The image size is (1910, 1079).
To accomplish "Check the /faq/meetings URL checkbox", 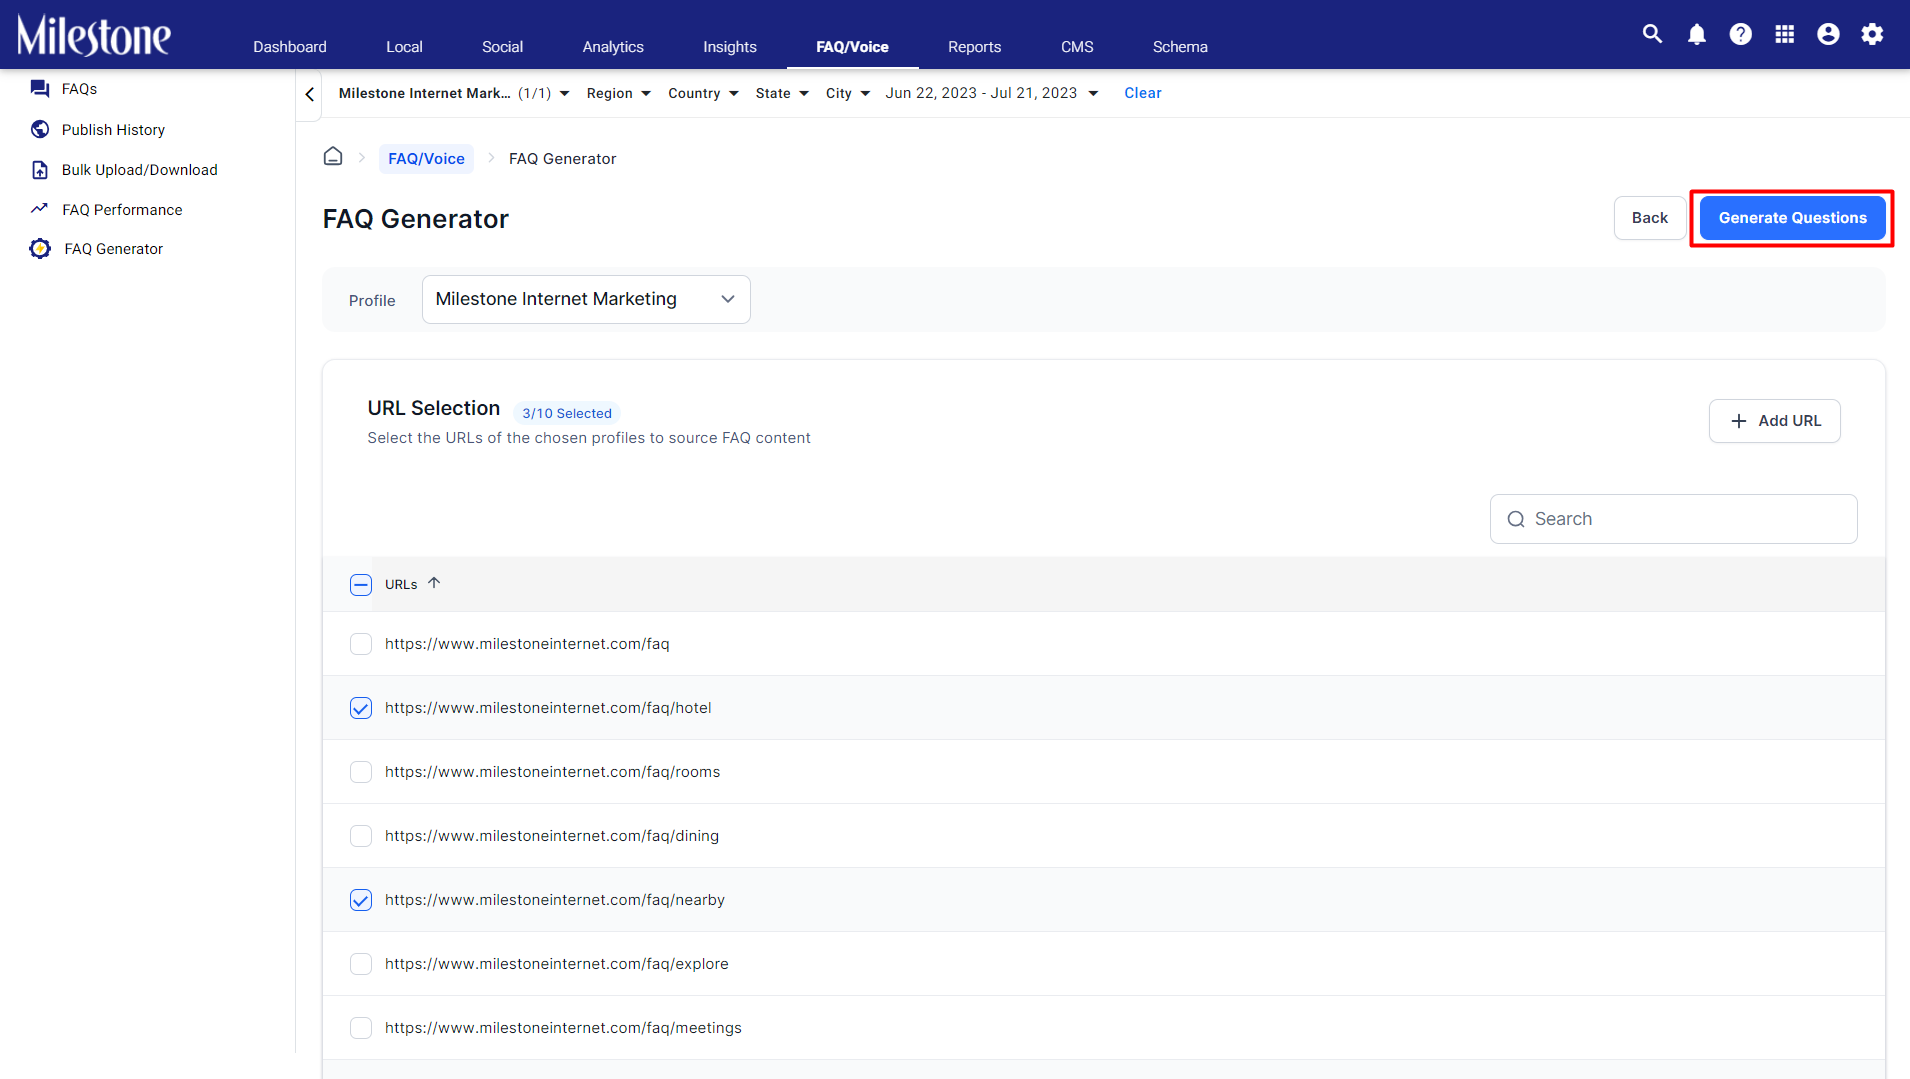I will tap(361, 1028).
